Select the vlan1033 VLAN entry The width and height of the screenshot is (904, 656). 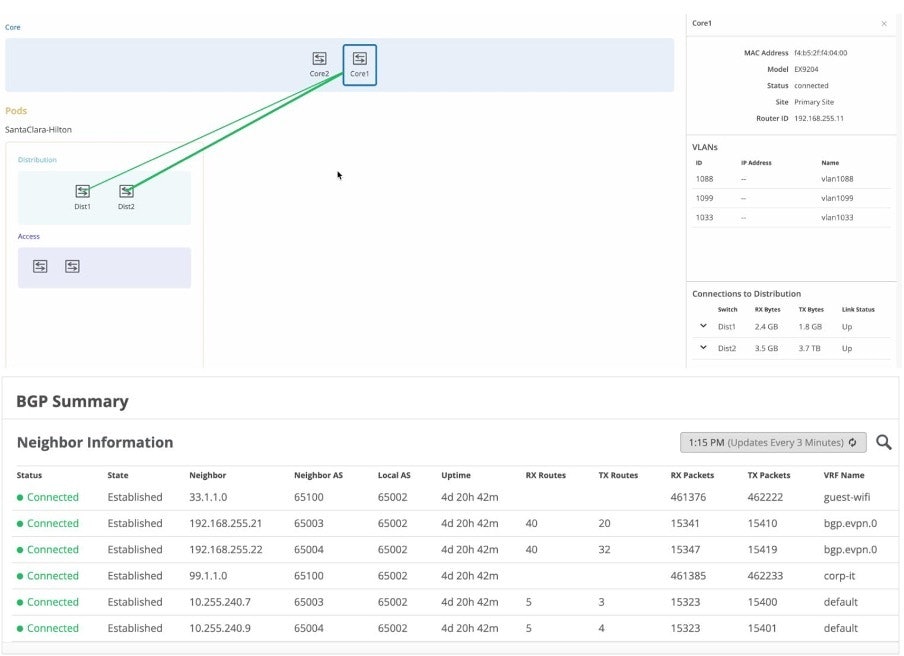click(789, 217)
